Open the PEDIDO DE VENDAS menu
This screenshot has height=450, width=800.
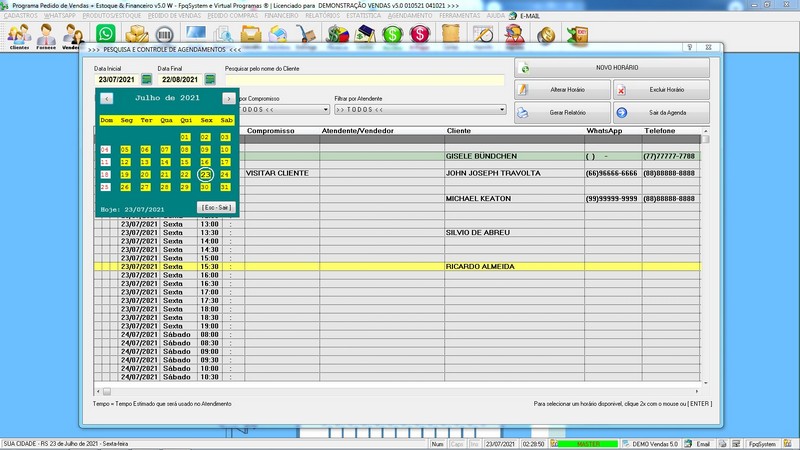tap(174, 16)
